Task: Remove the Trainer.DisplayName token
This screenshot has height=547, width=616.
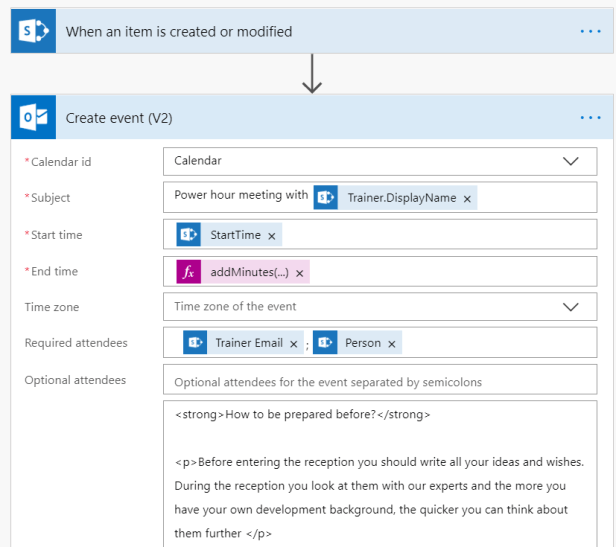Action: [467, 199]
